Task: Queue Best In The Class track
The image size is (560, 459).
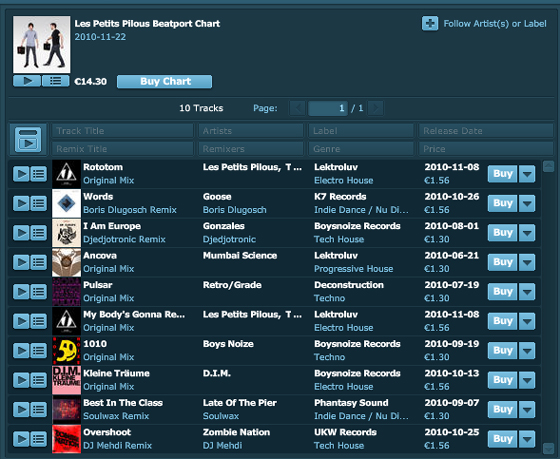Action: 39,410
